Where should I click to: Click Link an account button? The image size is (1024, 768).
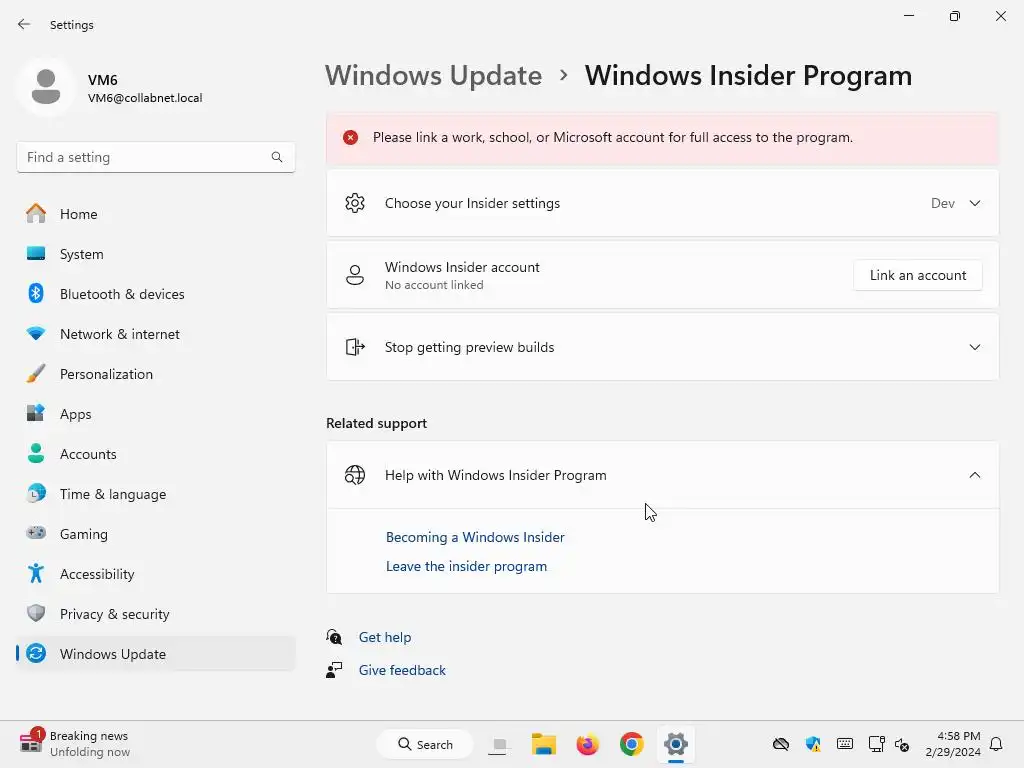[x=918, y=275]
